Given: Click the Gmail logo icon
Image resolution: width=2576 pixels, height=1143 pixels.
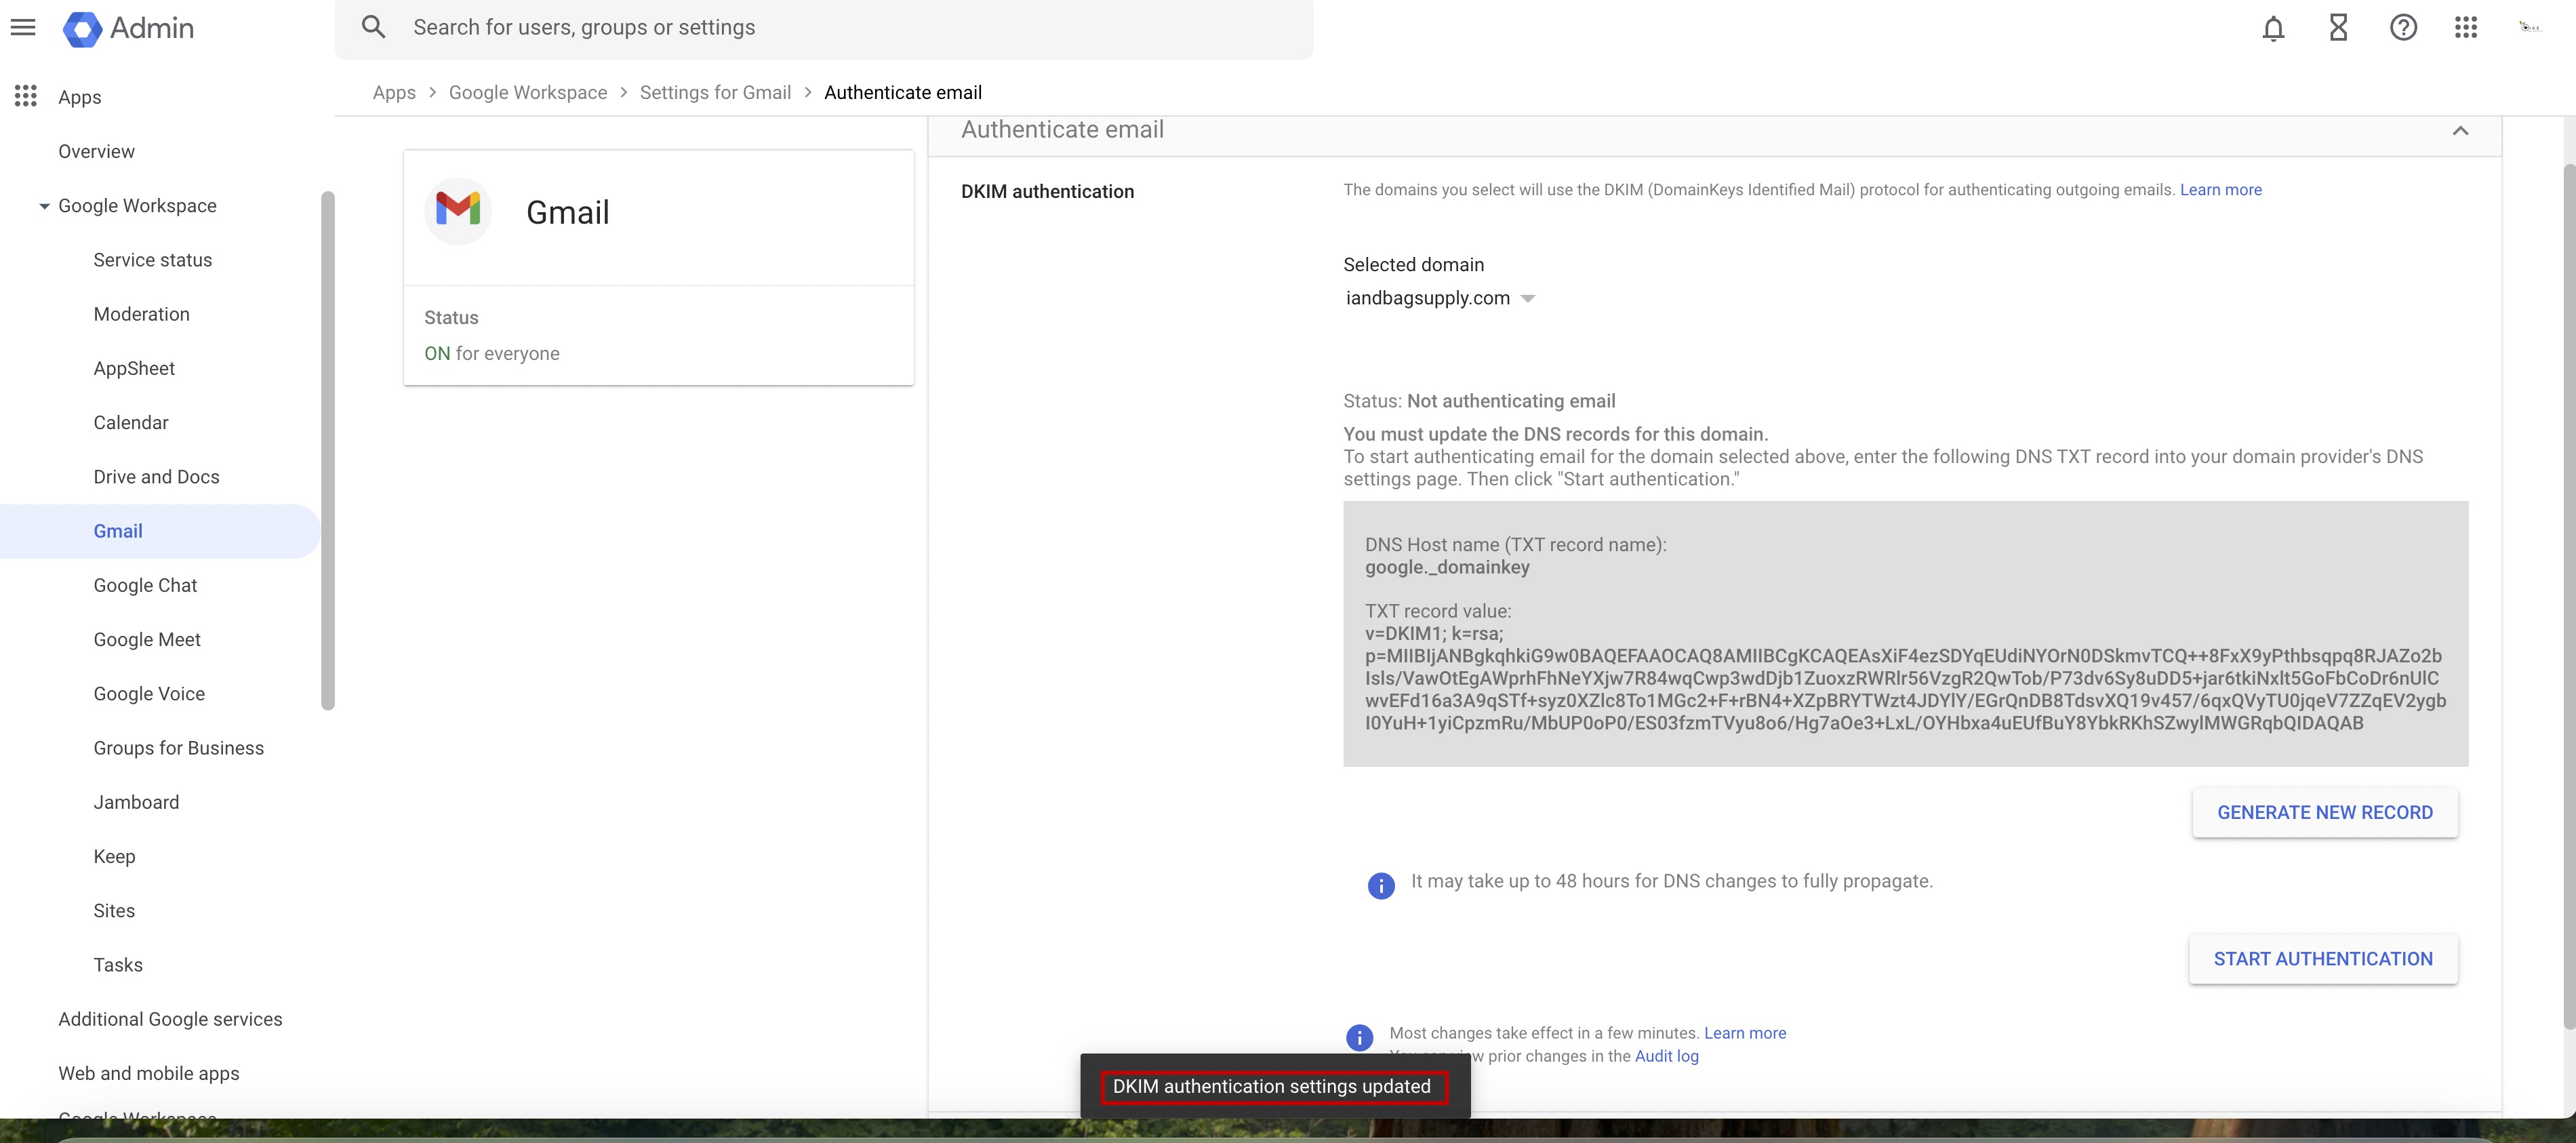Looking at the screenshot, I should (x=458, y=211).
